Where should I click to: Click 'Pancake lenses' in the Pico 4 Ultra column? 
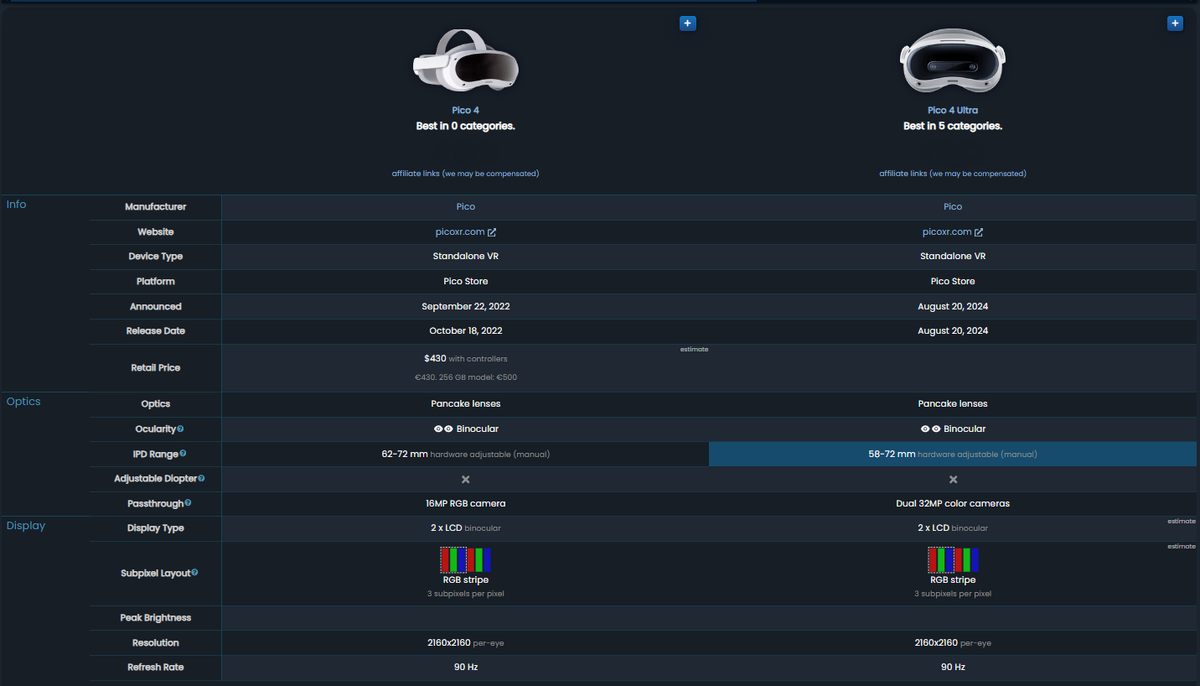tap(953, 404)
